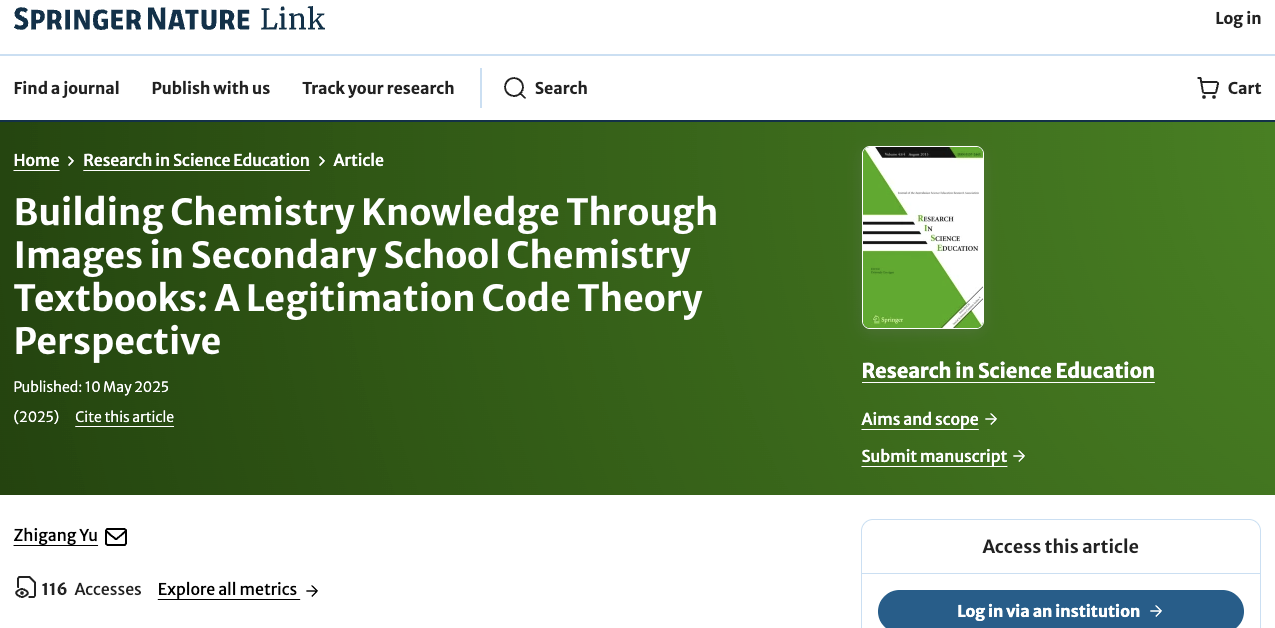Click the arrow next to Explore all metrics

[x=312, y=590]
